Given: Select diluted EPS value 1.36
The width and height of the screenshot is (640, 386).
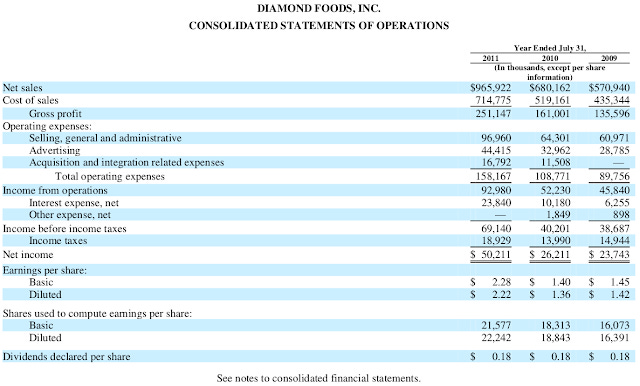Looking at the screenshot, I should coord(561,295).
